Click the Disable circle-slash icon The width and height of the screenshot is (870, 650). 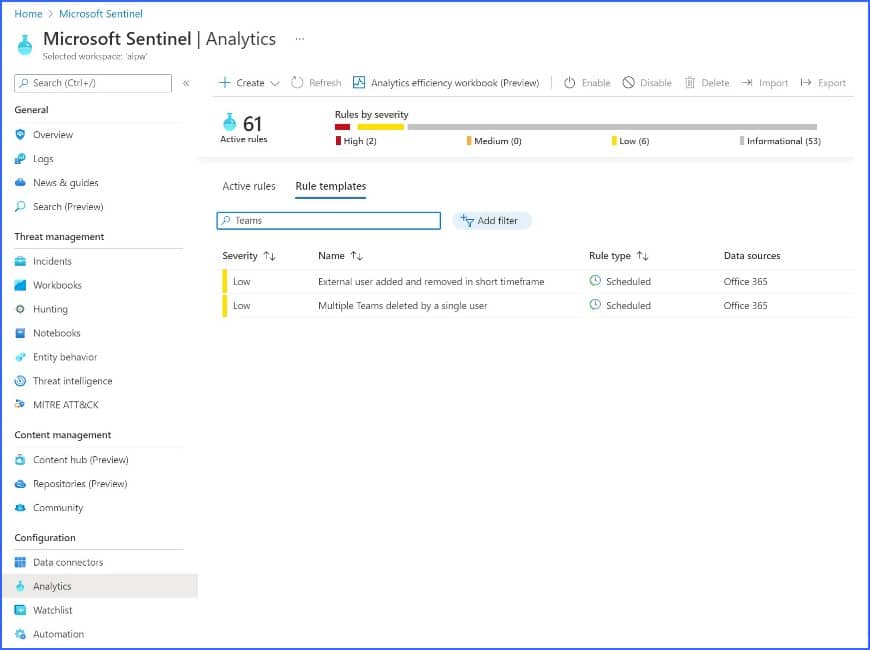(x=628, y=83)
